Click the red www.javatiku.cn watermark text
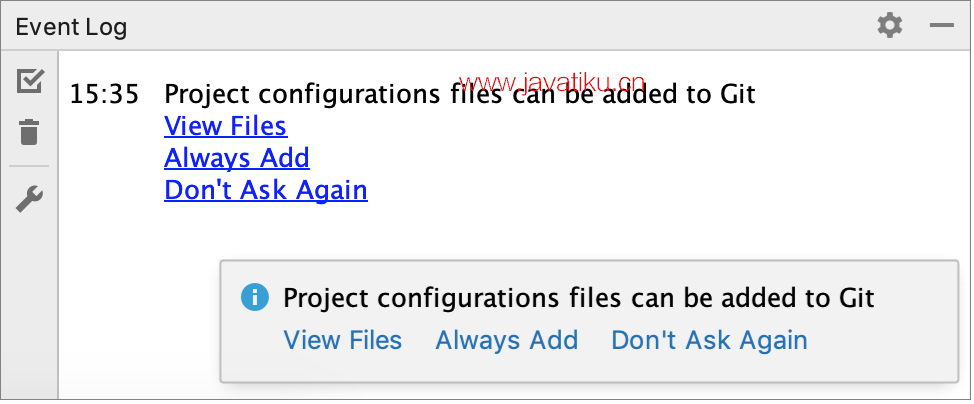The height and width of the screenshot is (404, 974). [553, 82]
